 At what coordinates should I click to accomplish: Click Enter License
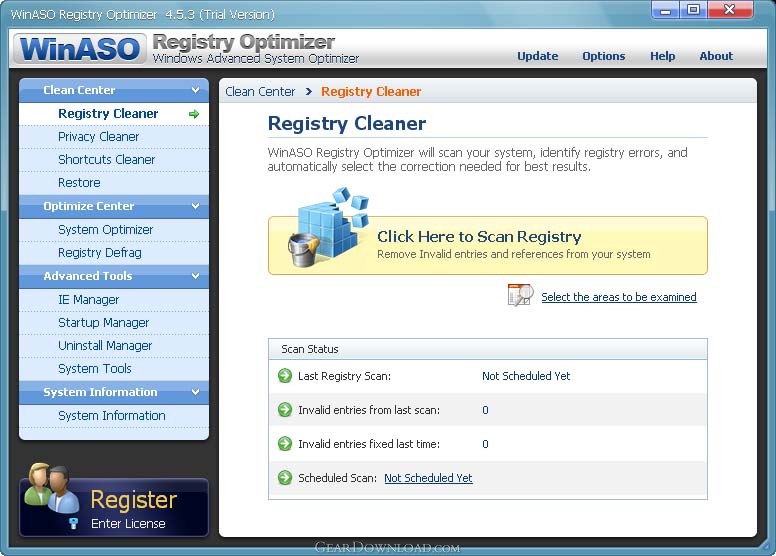pyautogui.click(x=128, y=523)
